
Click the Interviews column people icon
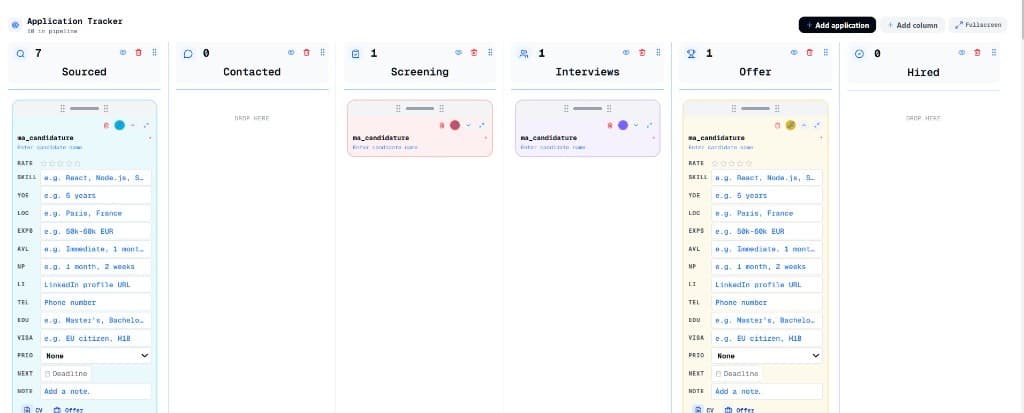(x=524, y=54)
